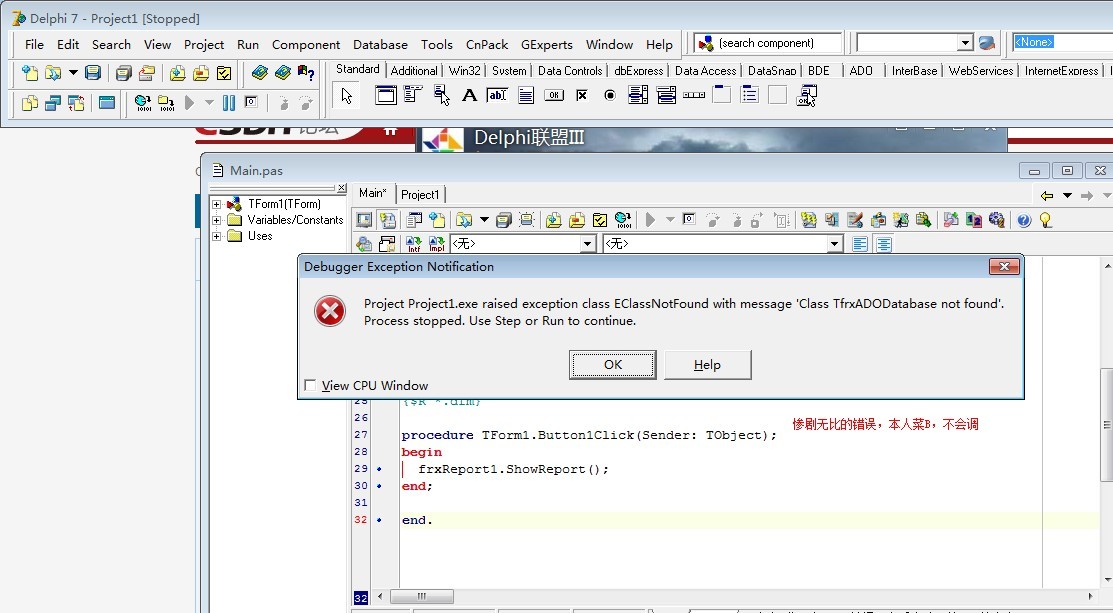Click the horizontal scrollbar thumb of code editor
The image size is (1113, 613).
(x=422, y=596)
